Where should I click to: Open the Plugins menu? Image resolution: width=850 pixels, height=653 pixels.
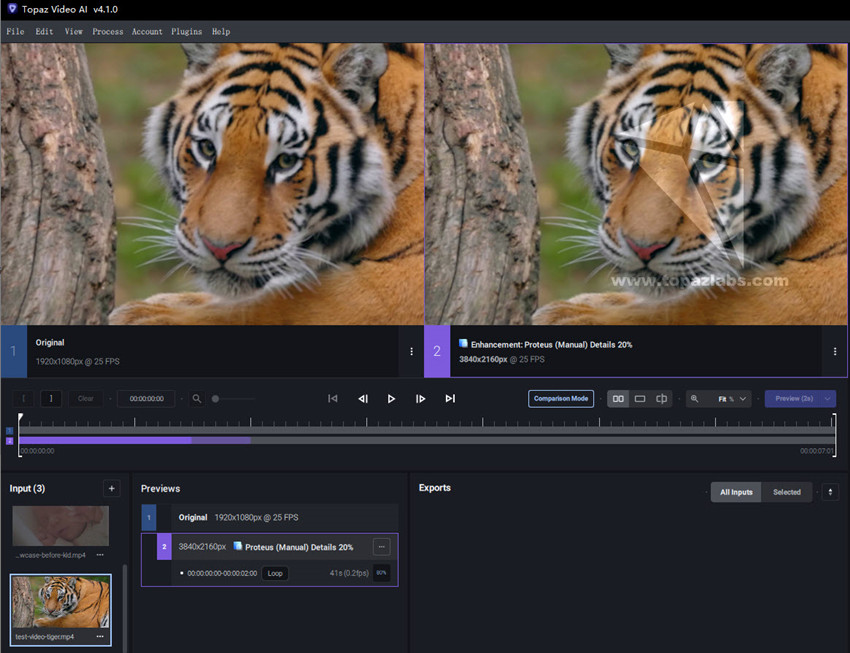click(186, 31)
